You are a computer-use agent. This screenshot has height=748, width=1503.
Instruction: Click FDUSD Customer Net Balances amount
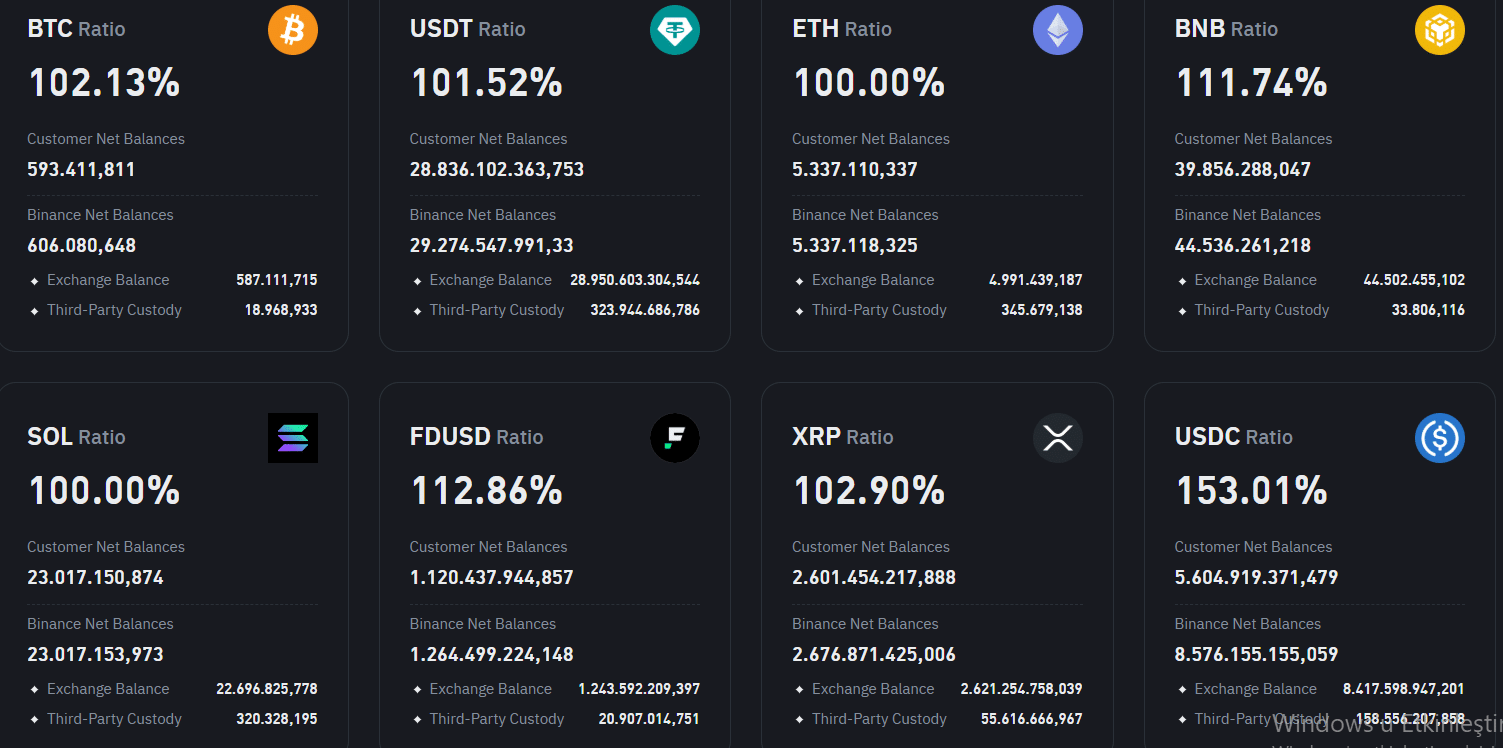491,577
